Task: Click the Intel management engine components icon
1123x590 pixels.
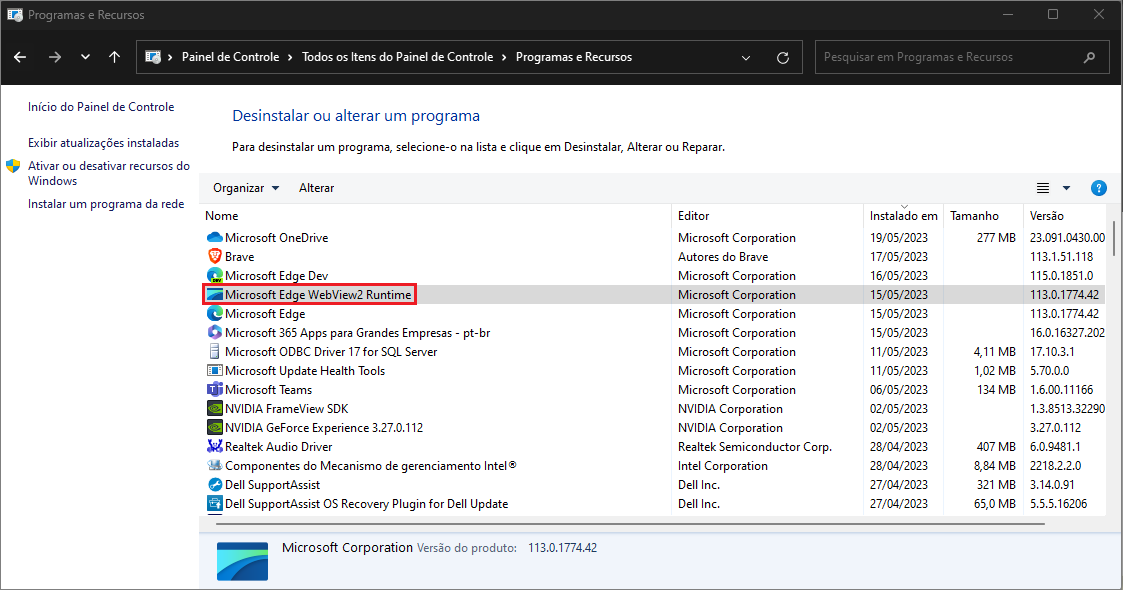Action: 214,465
